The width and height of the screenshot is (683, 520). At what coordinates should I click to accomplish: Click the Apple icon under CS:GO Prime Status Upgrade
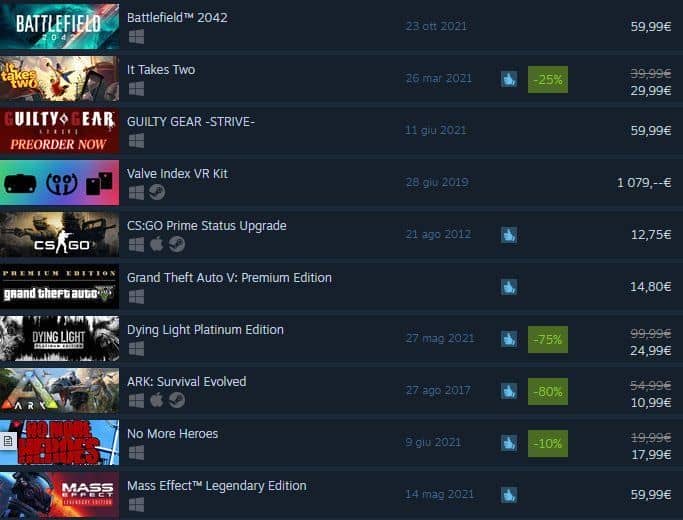coord(157,244)
